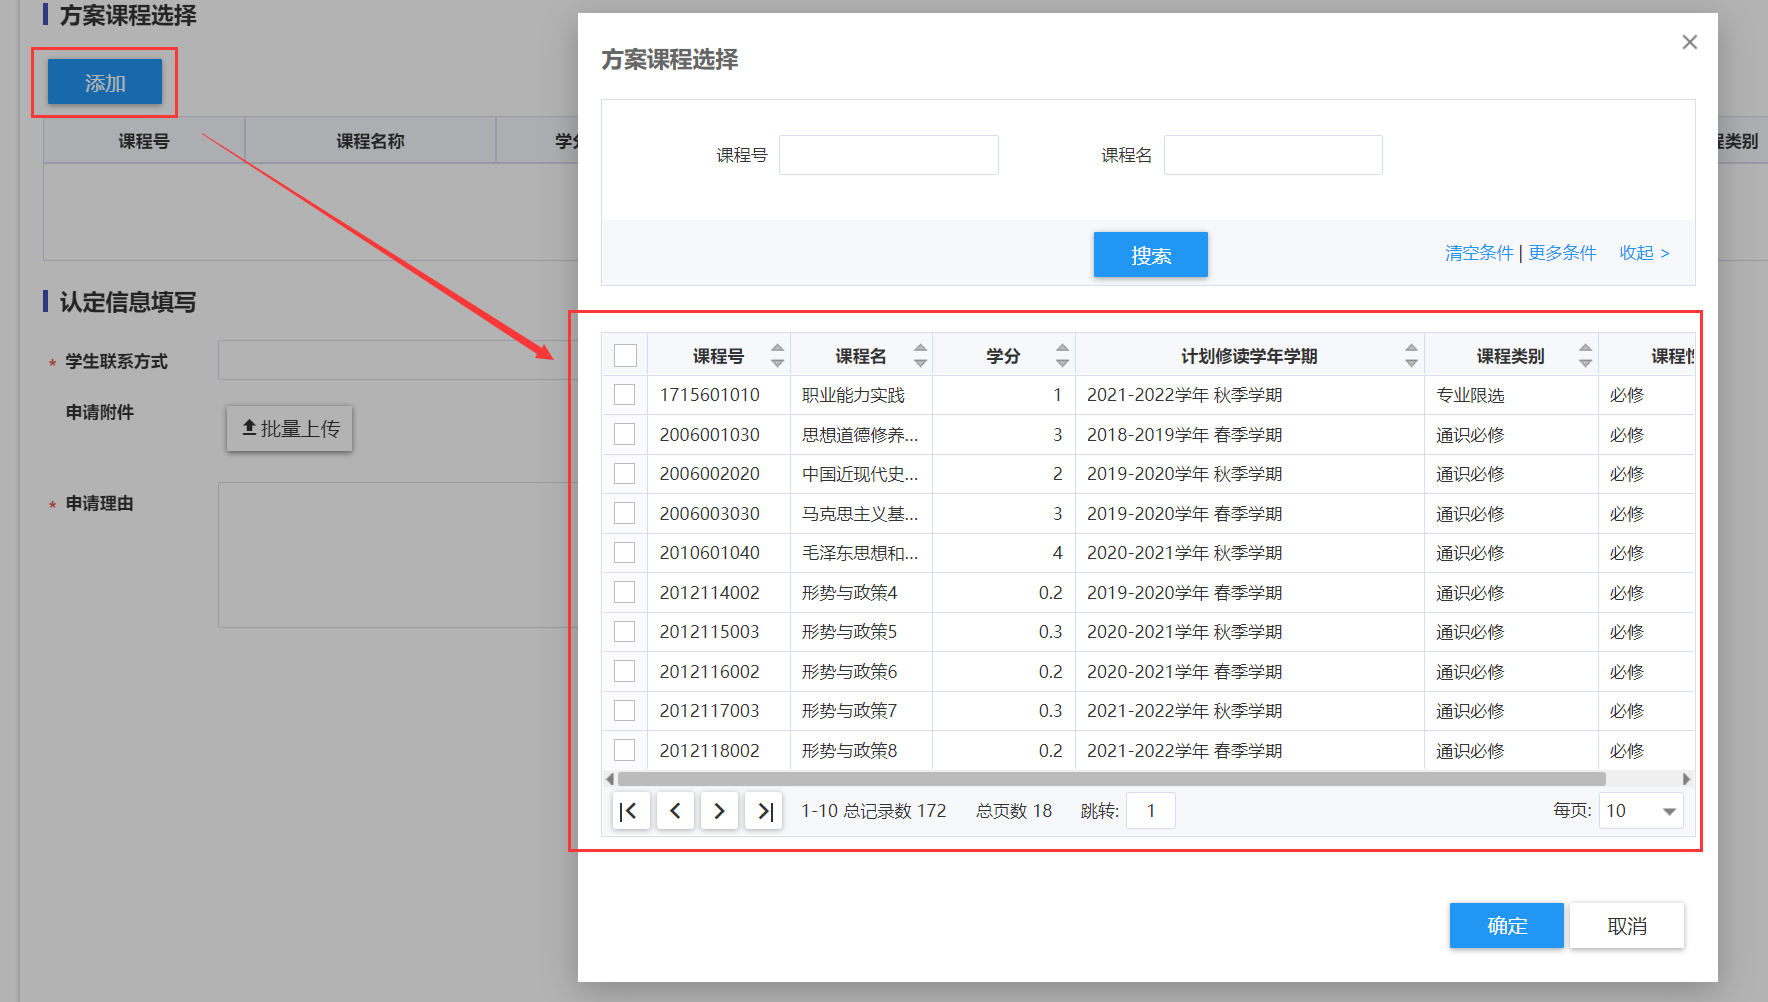Check the row for 形势与政策7
This screenshot has width=1768, height=1002.
tap(625, 711)
